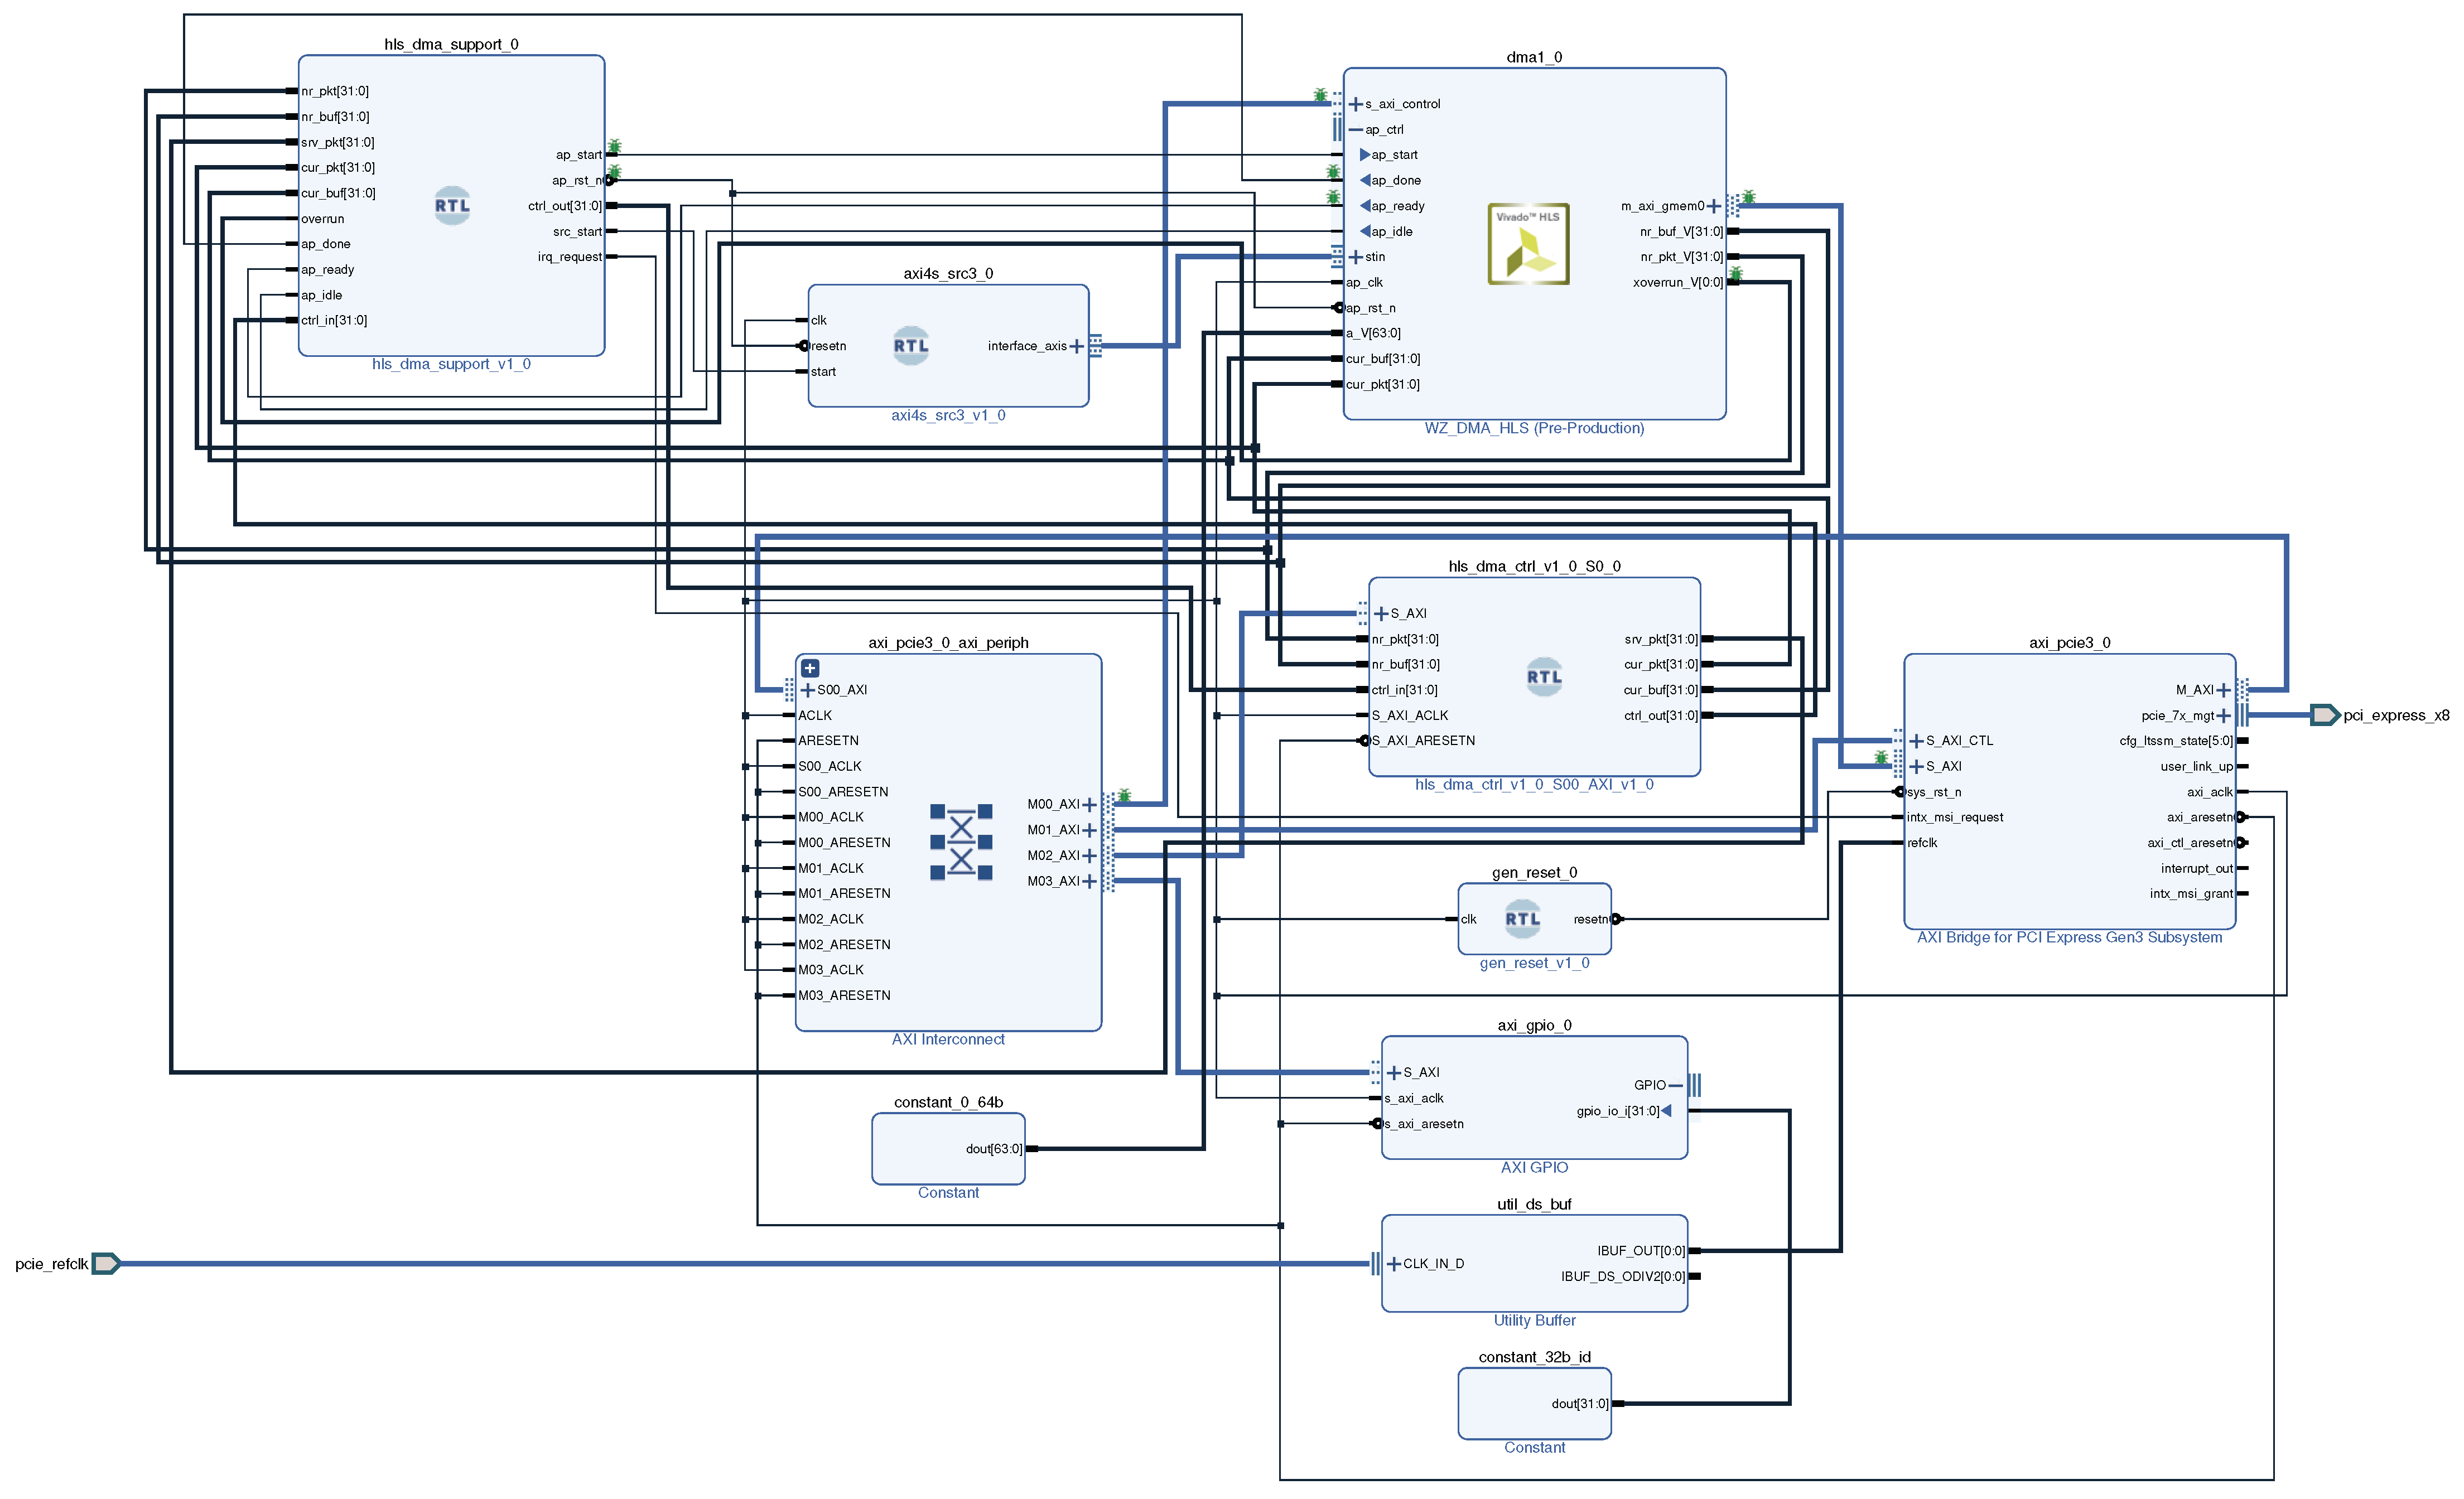Expand CLK_IN_D on util_ds_buf
Screen dimensions: 2464x1499
point(1393,1264)
